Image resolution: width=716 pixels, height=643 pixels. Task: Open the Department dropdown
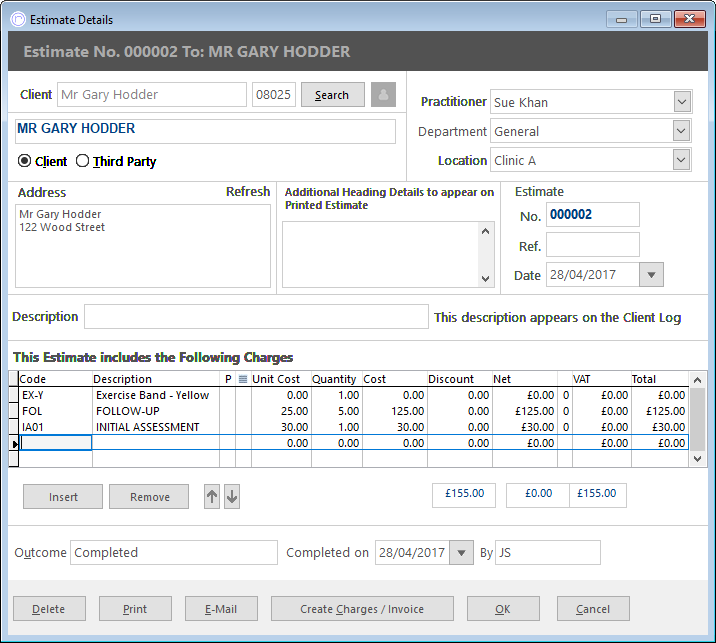click(x=681, y=131)
